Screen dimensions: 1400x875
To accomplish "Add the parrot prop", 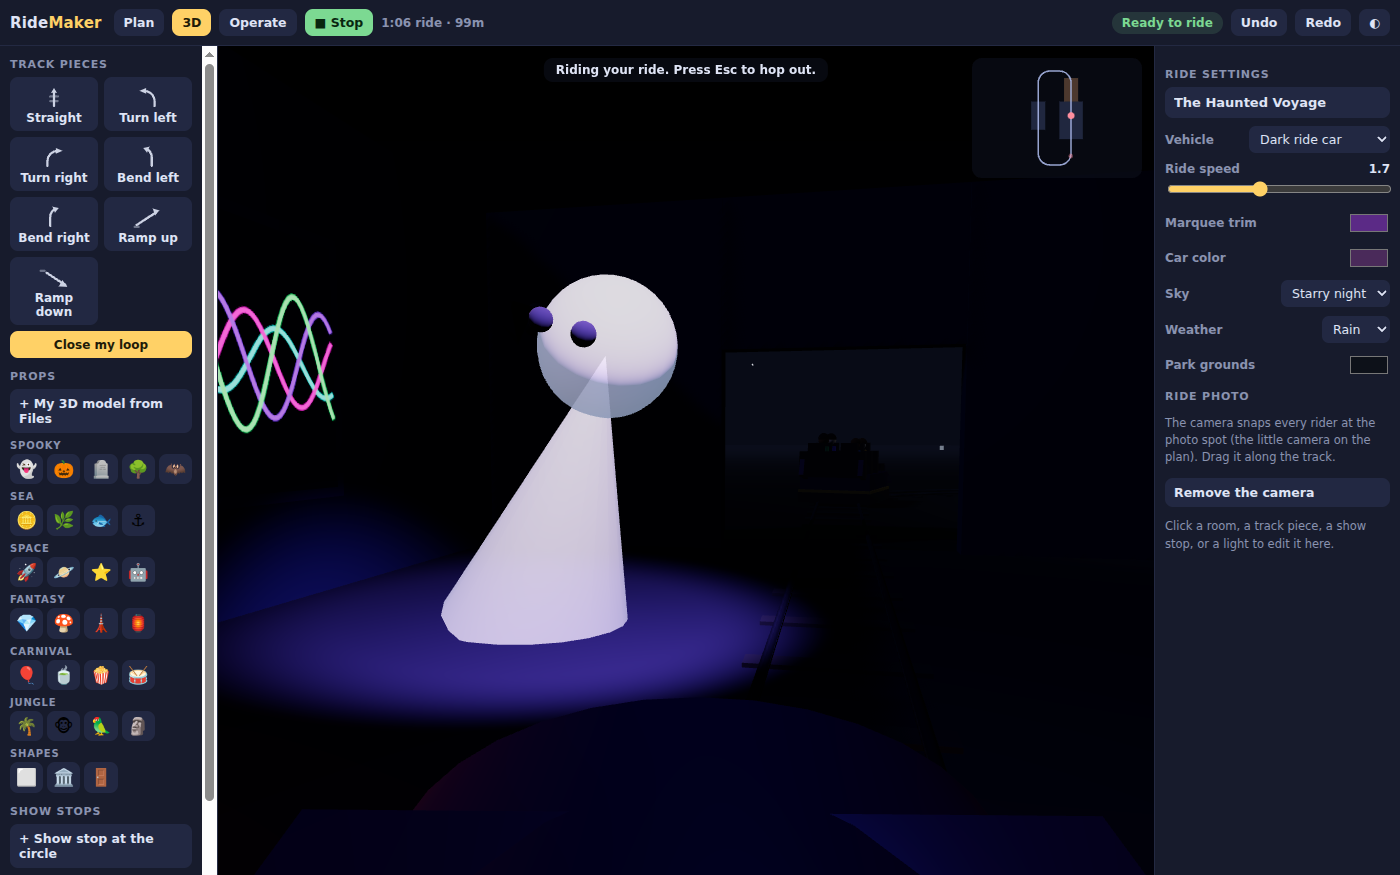I will (x=101, y=726).
